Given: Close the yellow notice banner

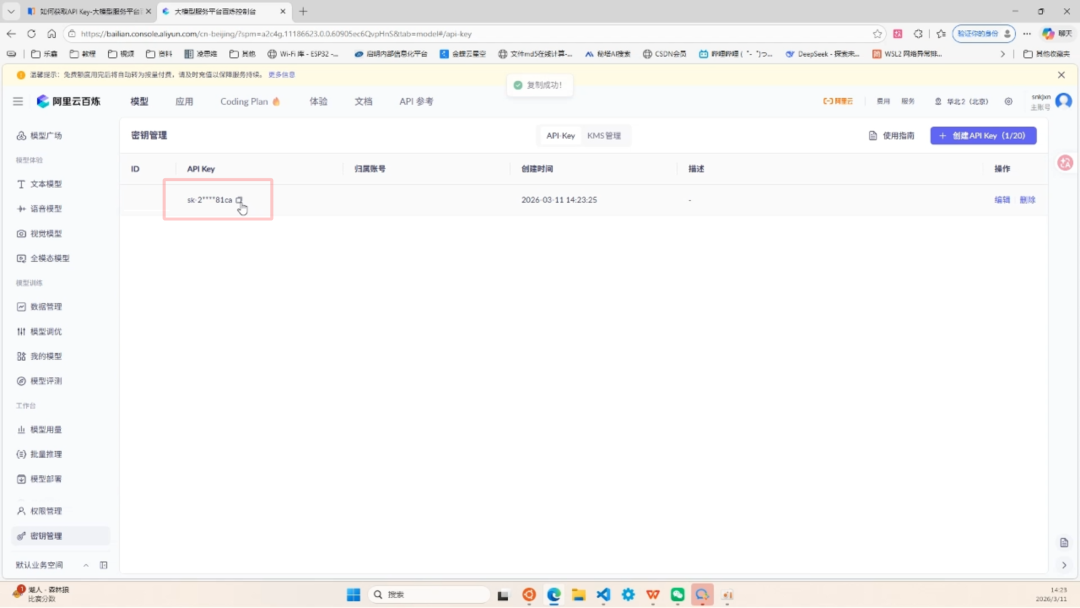Looking at the screenshot, I should click(x=1061, y=74).
